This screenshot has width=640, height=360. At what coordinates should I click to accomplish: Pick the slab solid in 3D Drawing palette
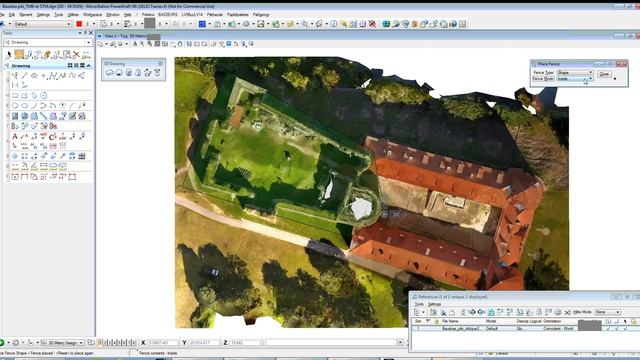click(x=109, y=73)
